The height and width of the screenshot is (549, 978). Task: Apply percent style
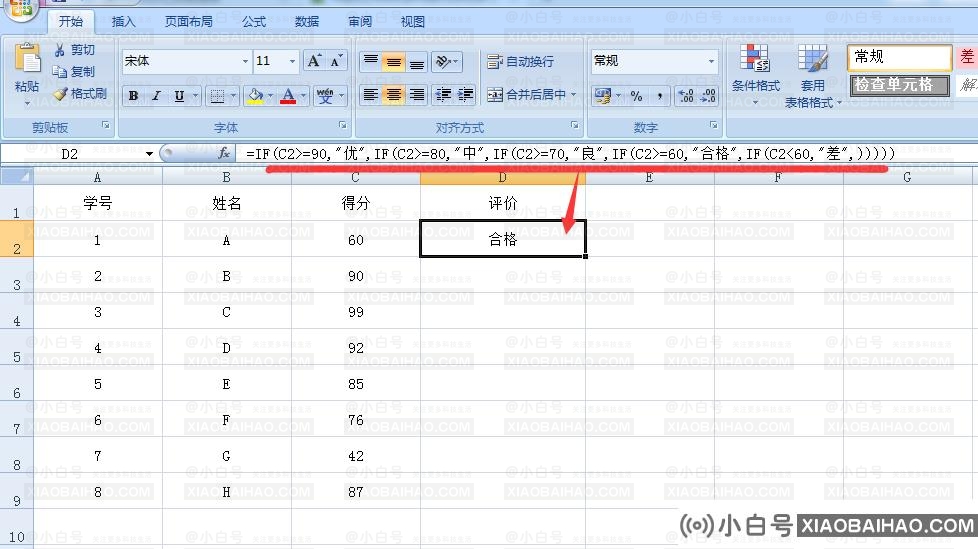pyautogui.click(x=636, y=95)
